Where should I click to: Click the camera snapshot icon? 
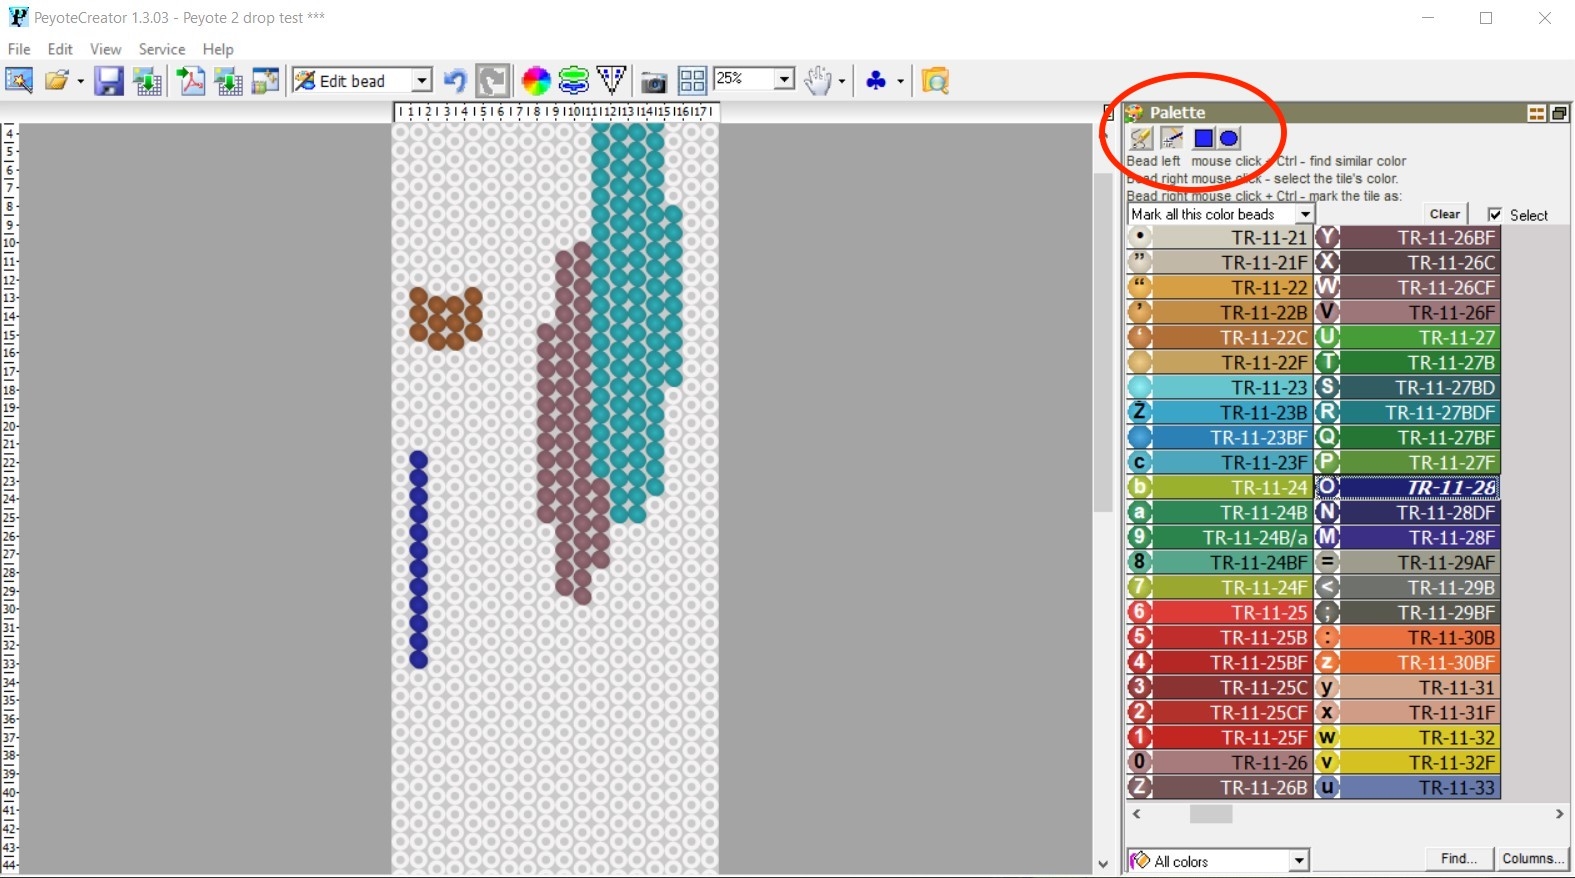(653, 81)
